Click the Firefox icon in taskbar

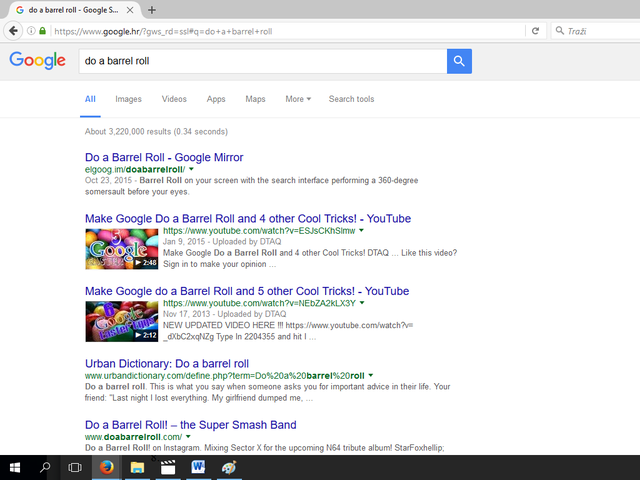coord(107,468)
